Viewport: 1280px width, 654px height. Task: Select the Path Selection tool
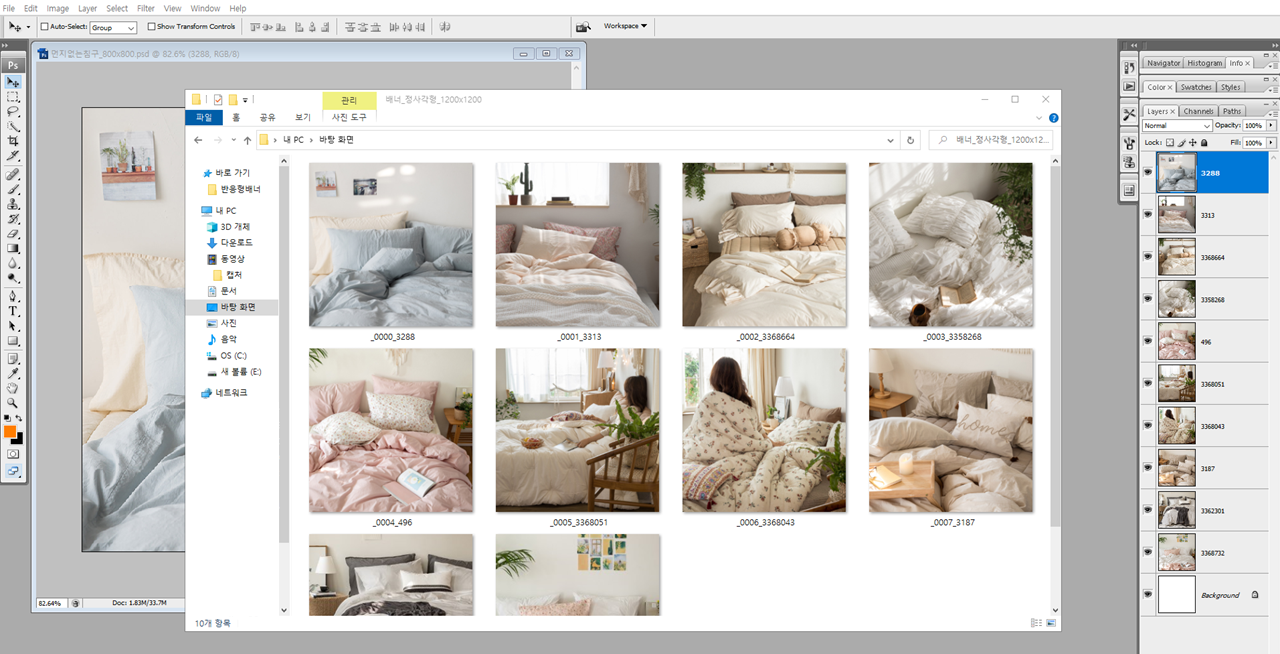point(14,326)
